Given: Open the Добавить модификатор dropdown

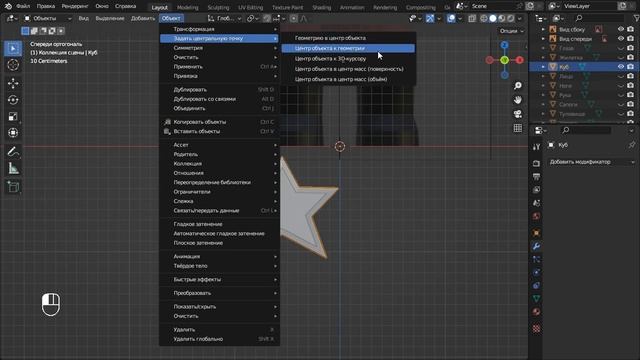Looking at the screenshot, I should pos(591,162).
